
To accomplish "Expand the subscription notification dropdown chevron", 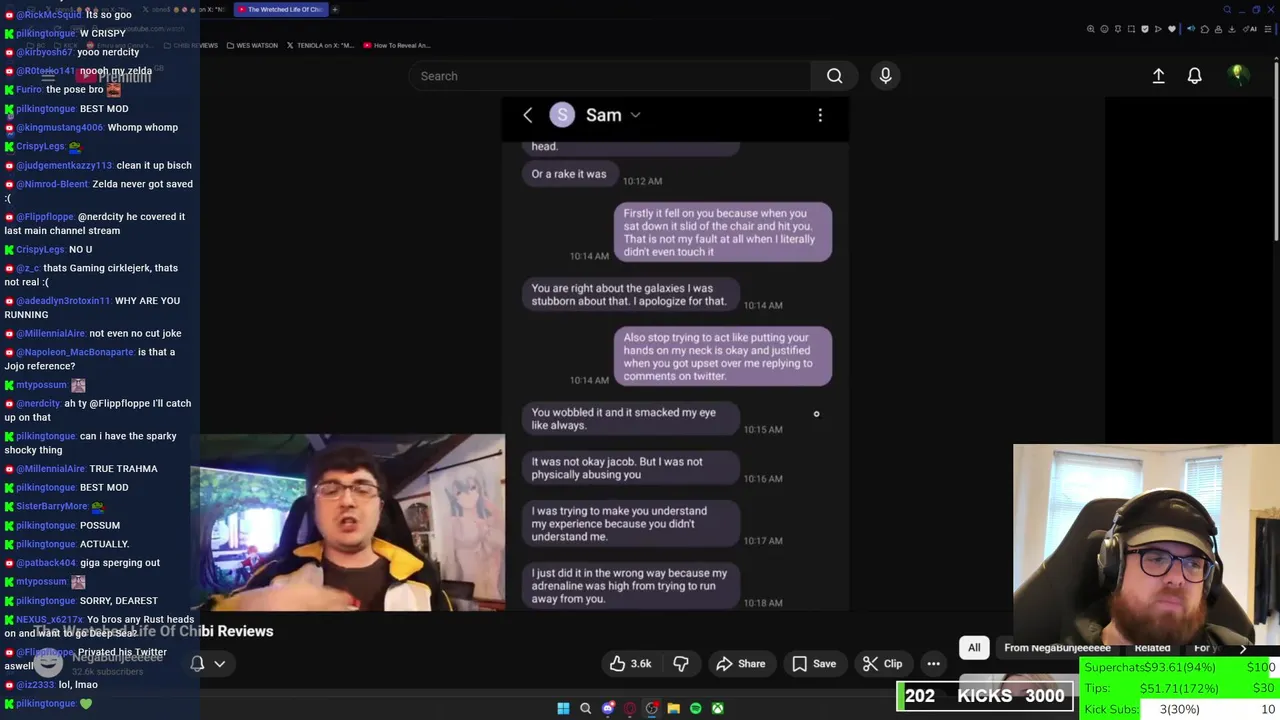I will point(220,663).
